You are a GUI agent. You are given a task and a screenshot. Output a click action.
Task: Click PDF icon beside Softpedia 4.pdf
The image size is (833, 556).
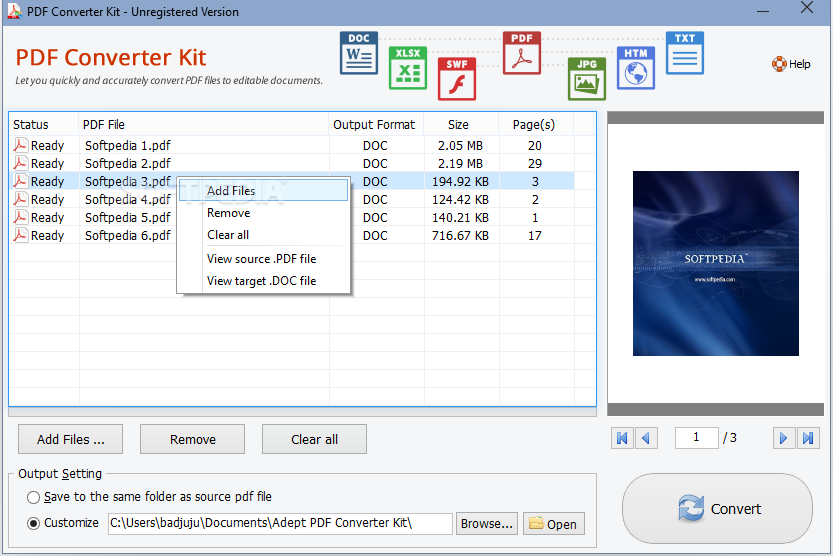[x=20, y=199]
